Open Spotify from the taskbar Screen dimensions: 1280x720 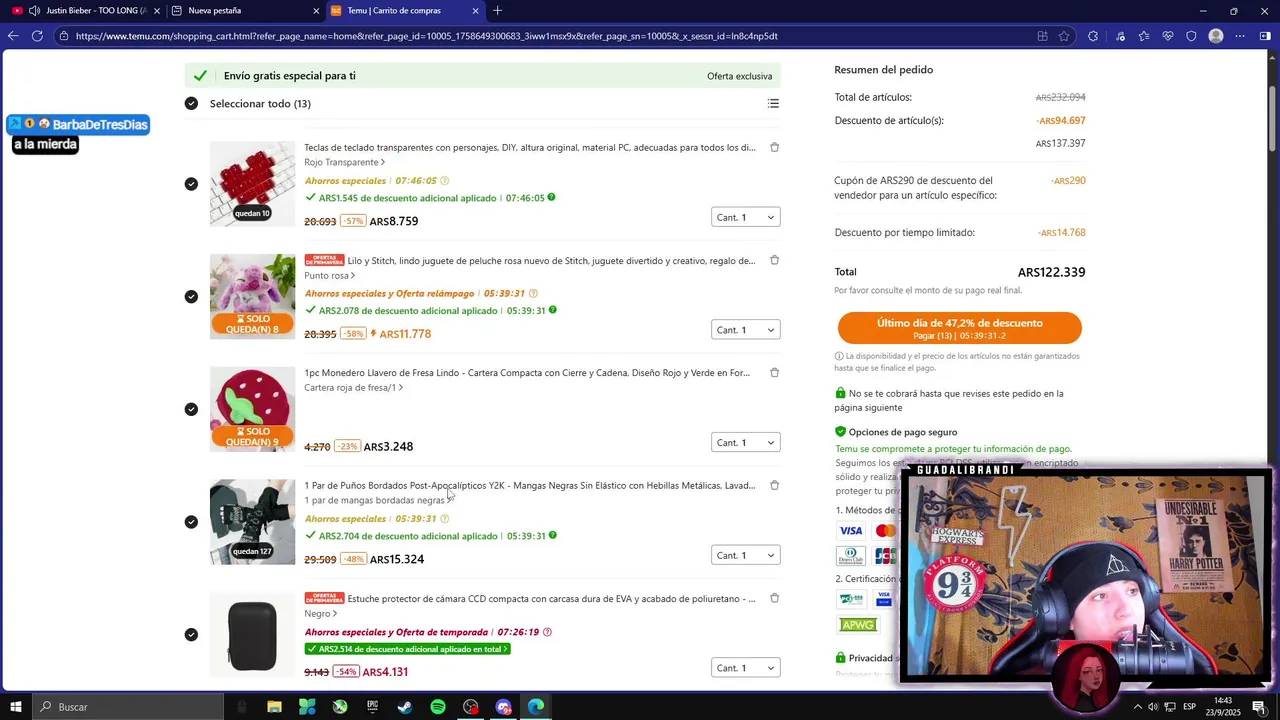(438, 707)
